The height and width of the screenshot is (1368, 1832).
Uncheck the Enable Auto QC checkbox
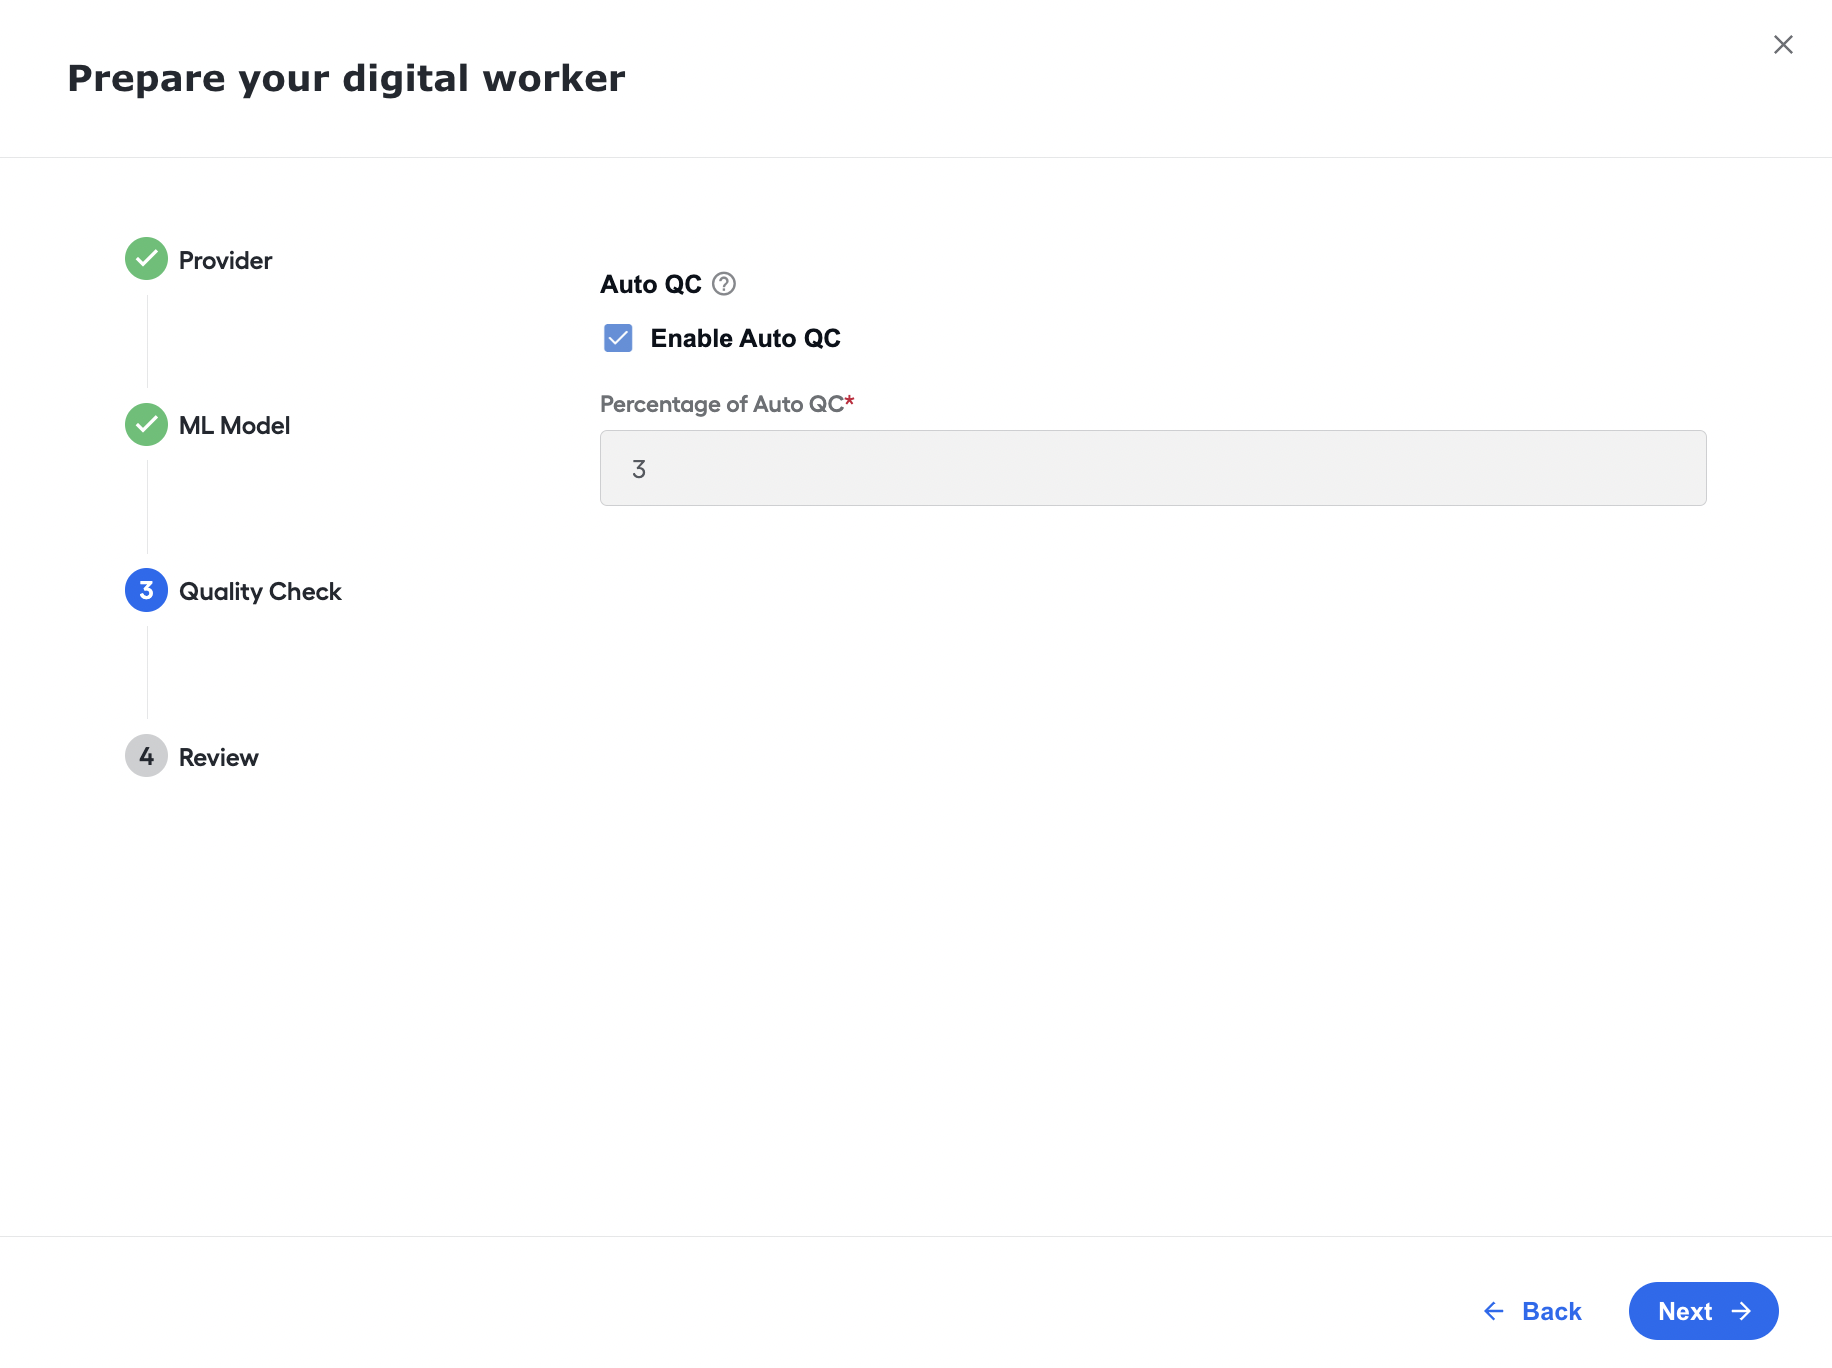[618, 338]
